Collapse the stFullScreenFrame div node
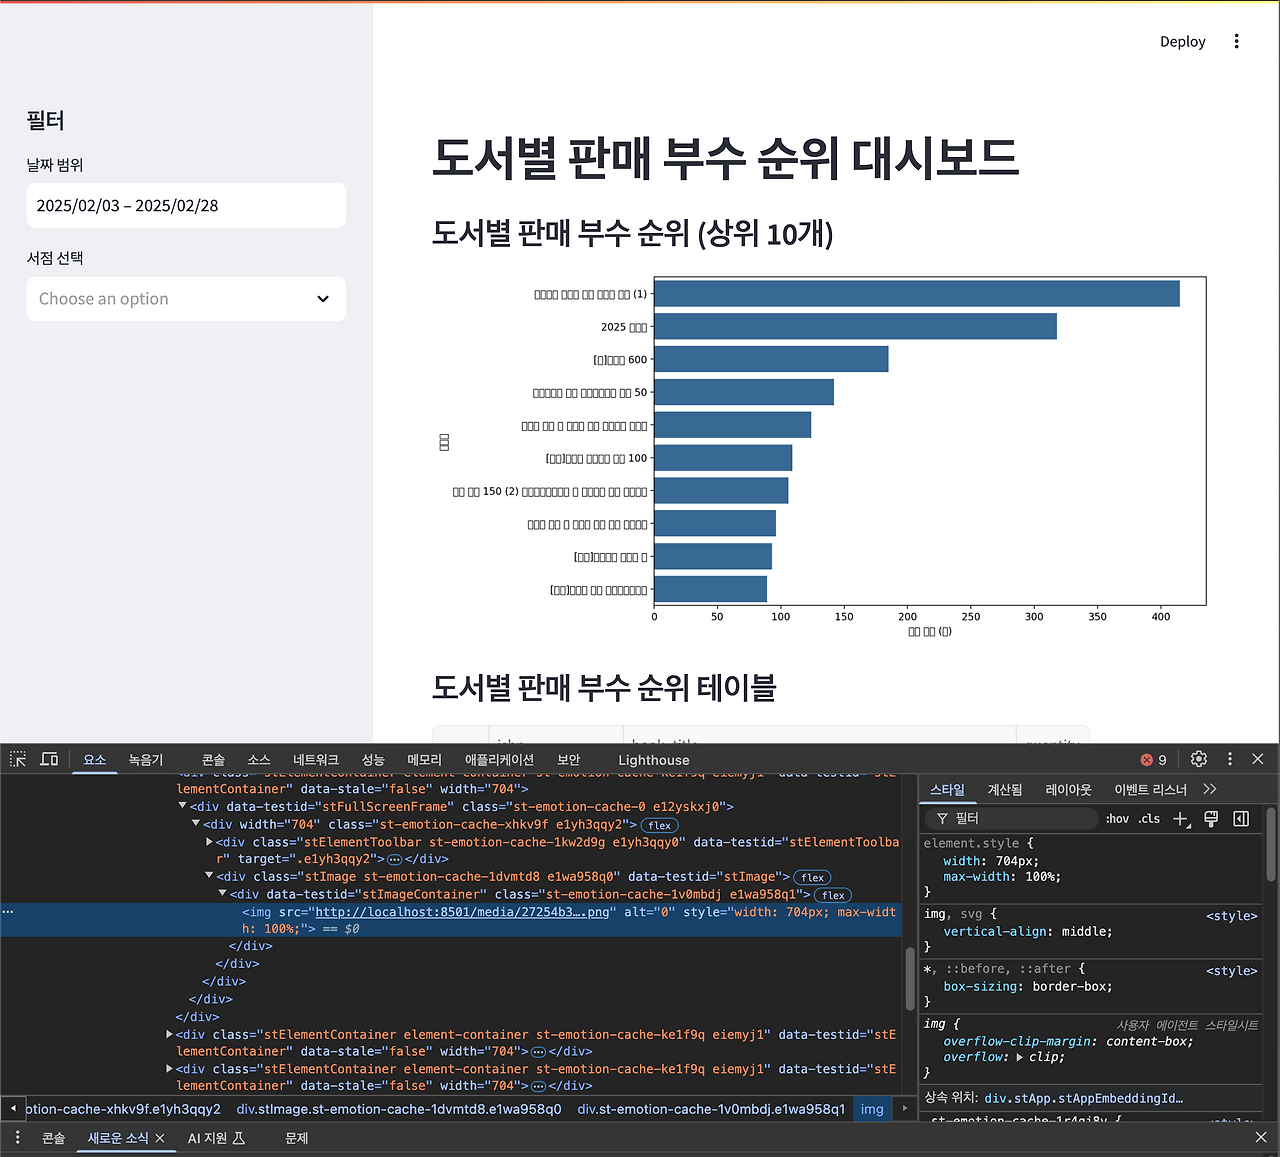 click(x=182, y=806)
